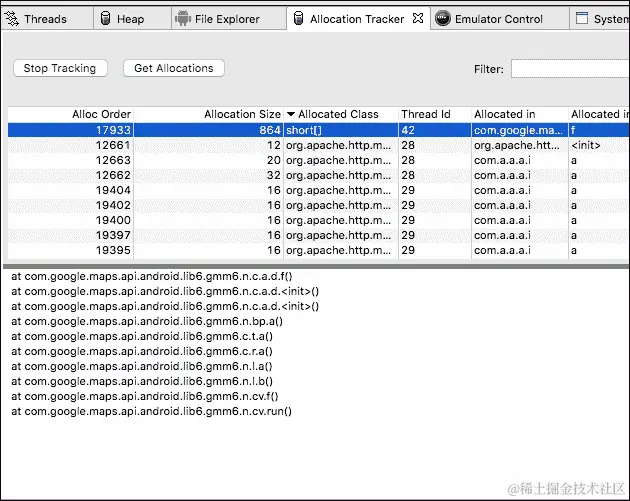
Task: Switch to the Threads tab
Action: pyautogui.click(x=45, y=19)
